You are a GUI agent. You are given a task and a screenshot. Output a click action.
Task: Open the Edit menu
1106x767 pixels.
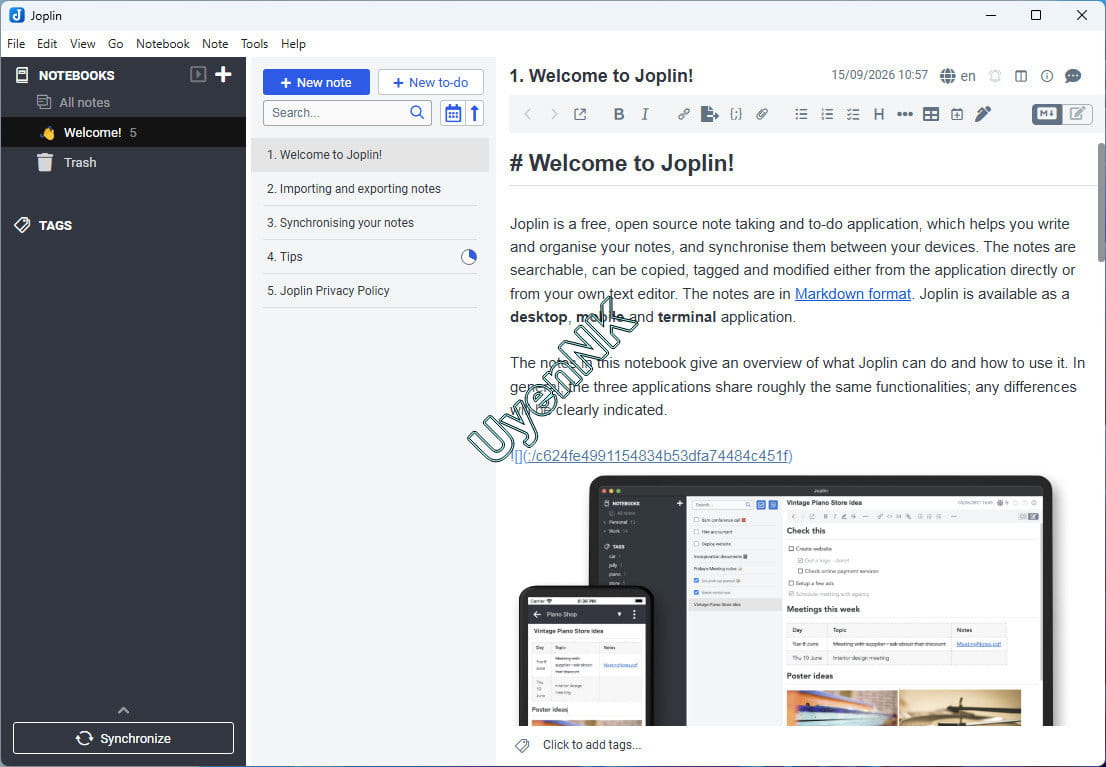click(x=47, y=44)
